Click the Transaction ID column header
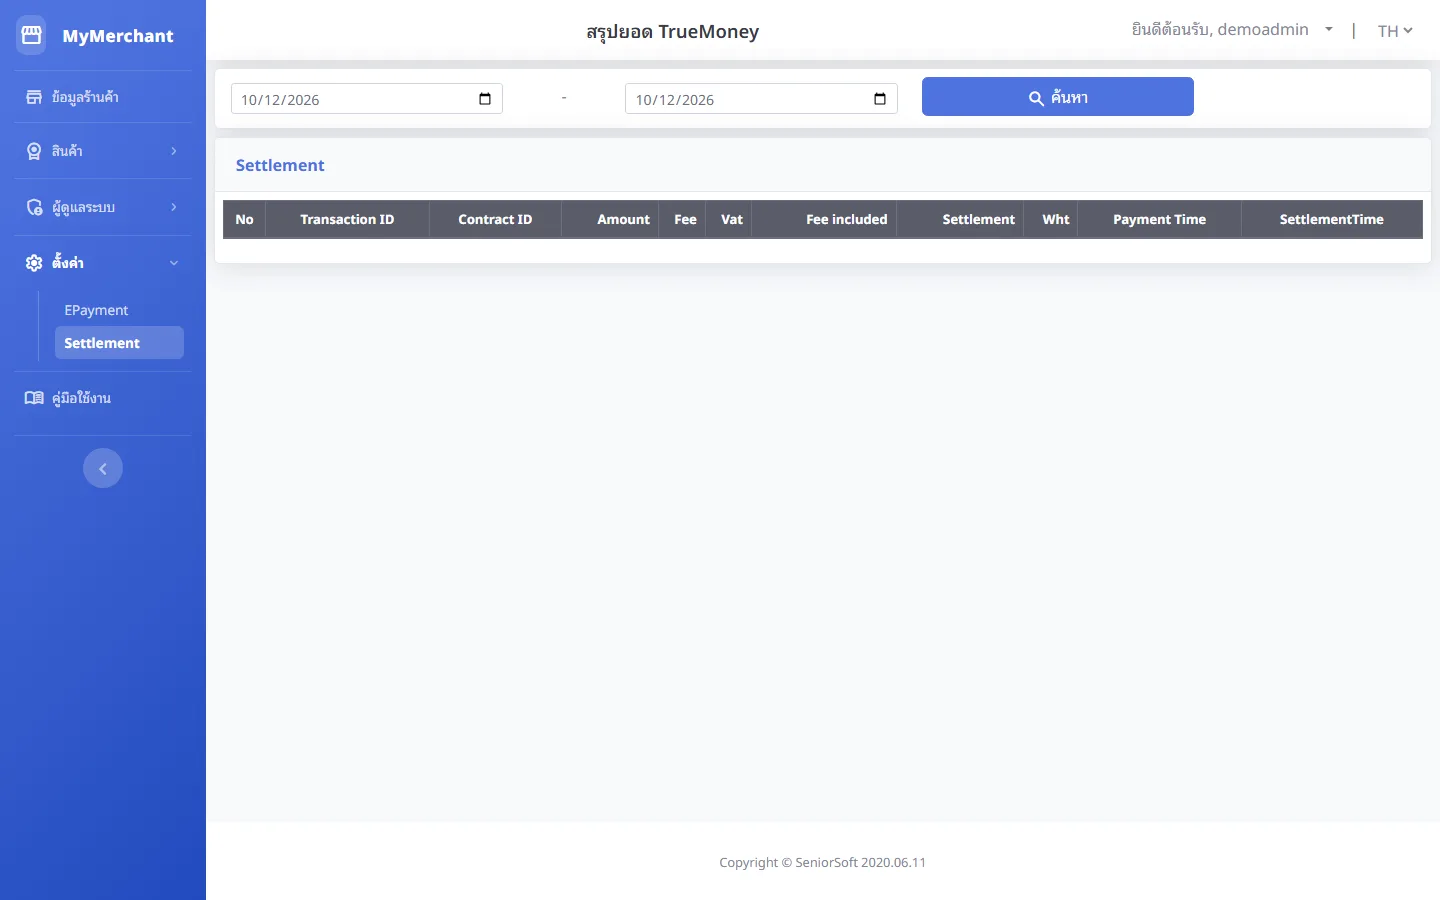The height and width of the screenshot is (900, 1440). click(347, 219)
